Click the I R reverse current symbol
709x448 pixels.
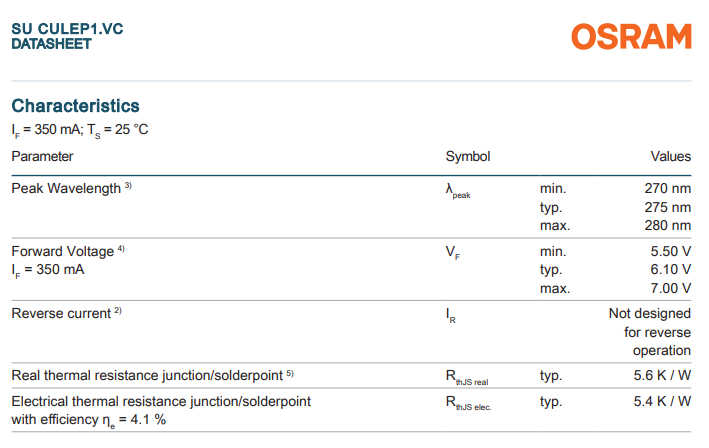[451, 315]
